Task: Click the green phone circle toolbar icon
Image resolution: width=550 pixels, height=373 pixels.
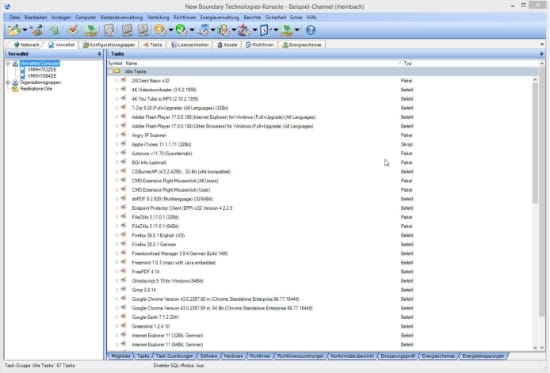Action: click(181, 30)
